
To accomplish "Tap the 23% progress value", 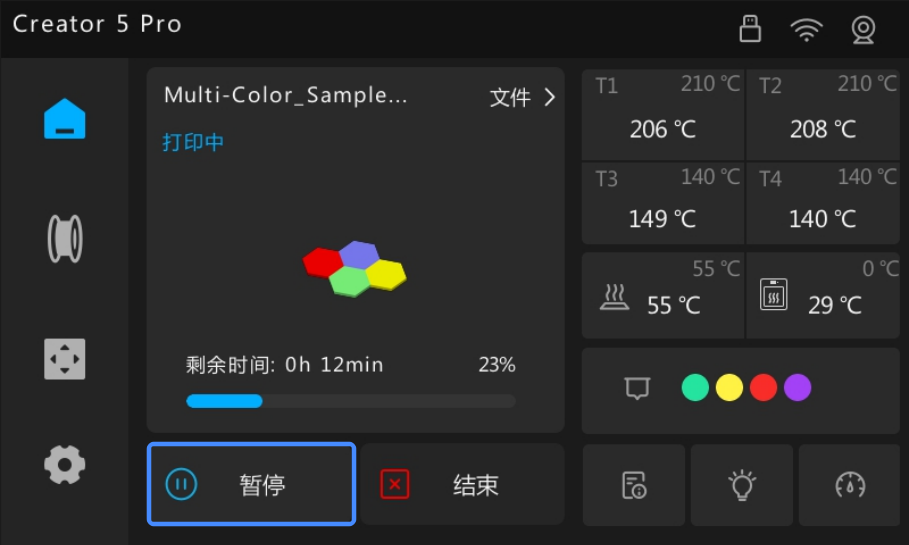I will [497, 365].
